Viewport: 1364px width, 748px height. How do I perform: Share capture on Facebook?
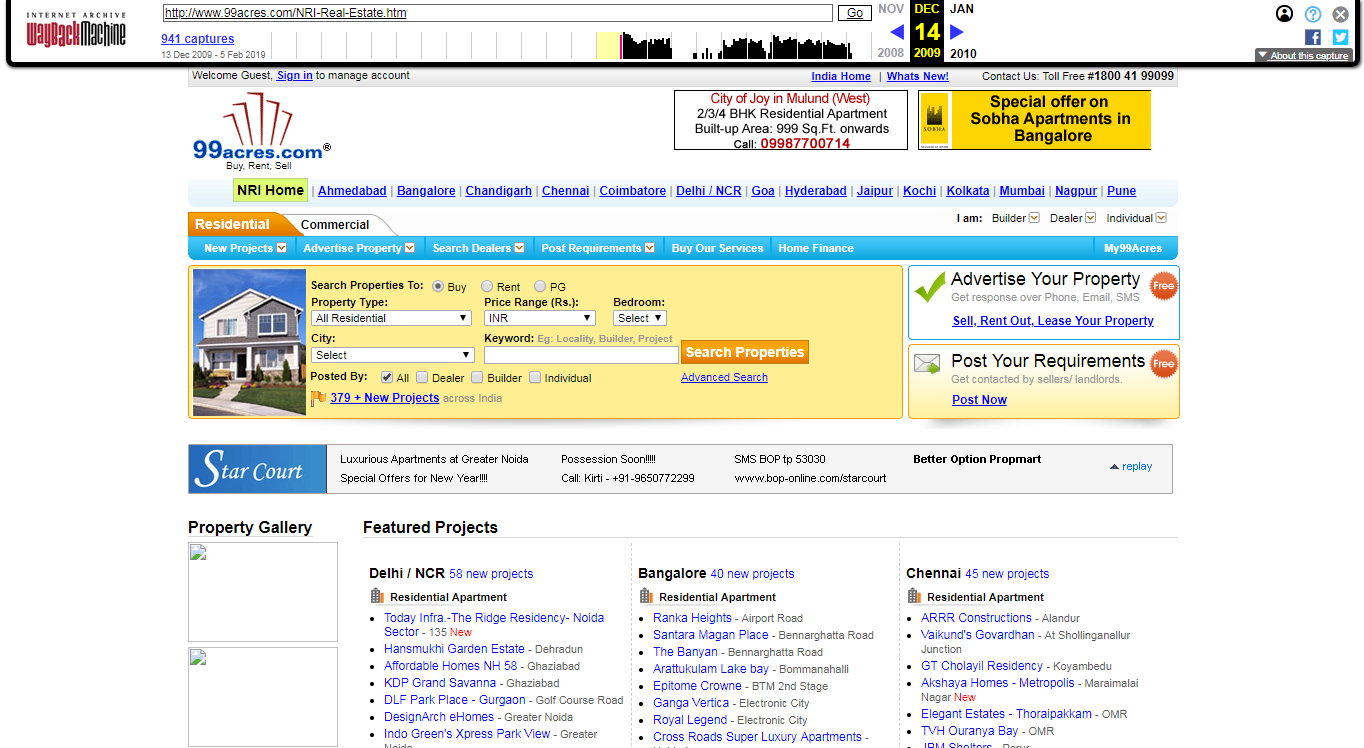(1313, 37)
